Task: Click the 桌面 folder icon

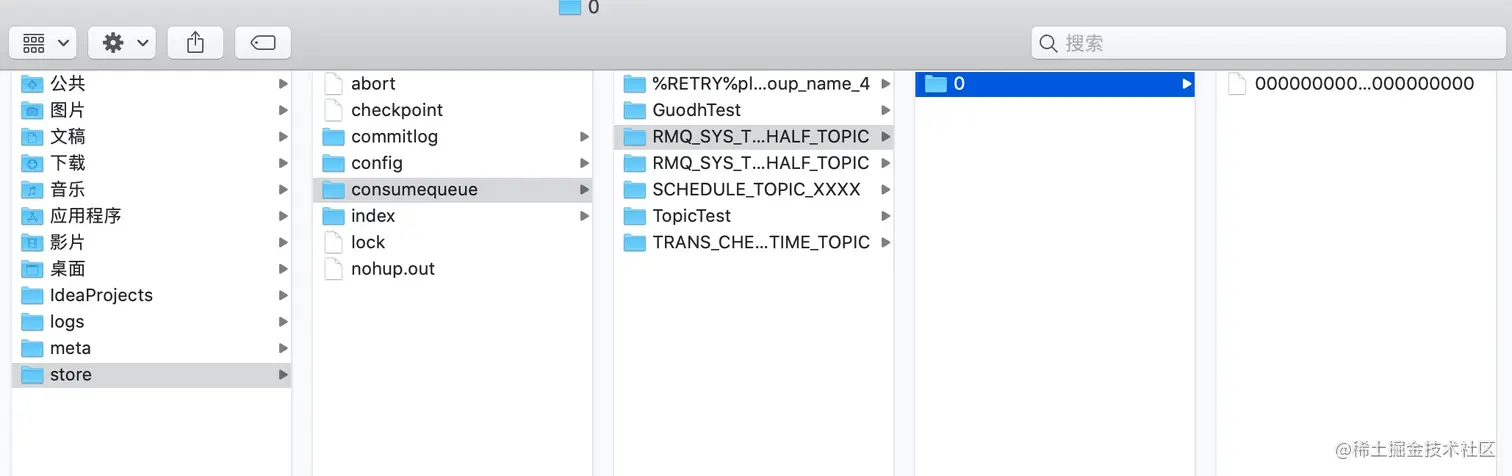Action: pos(33,269)
